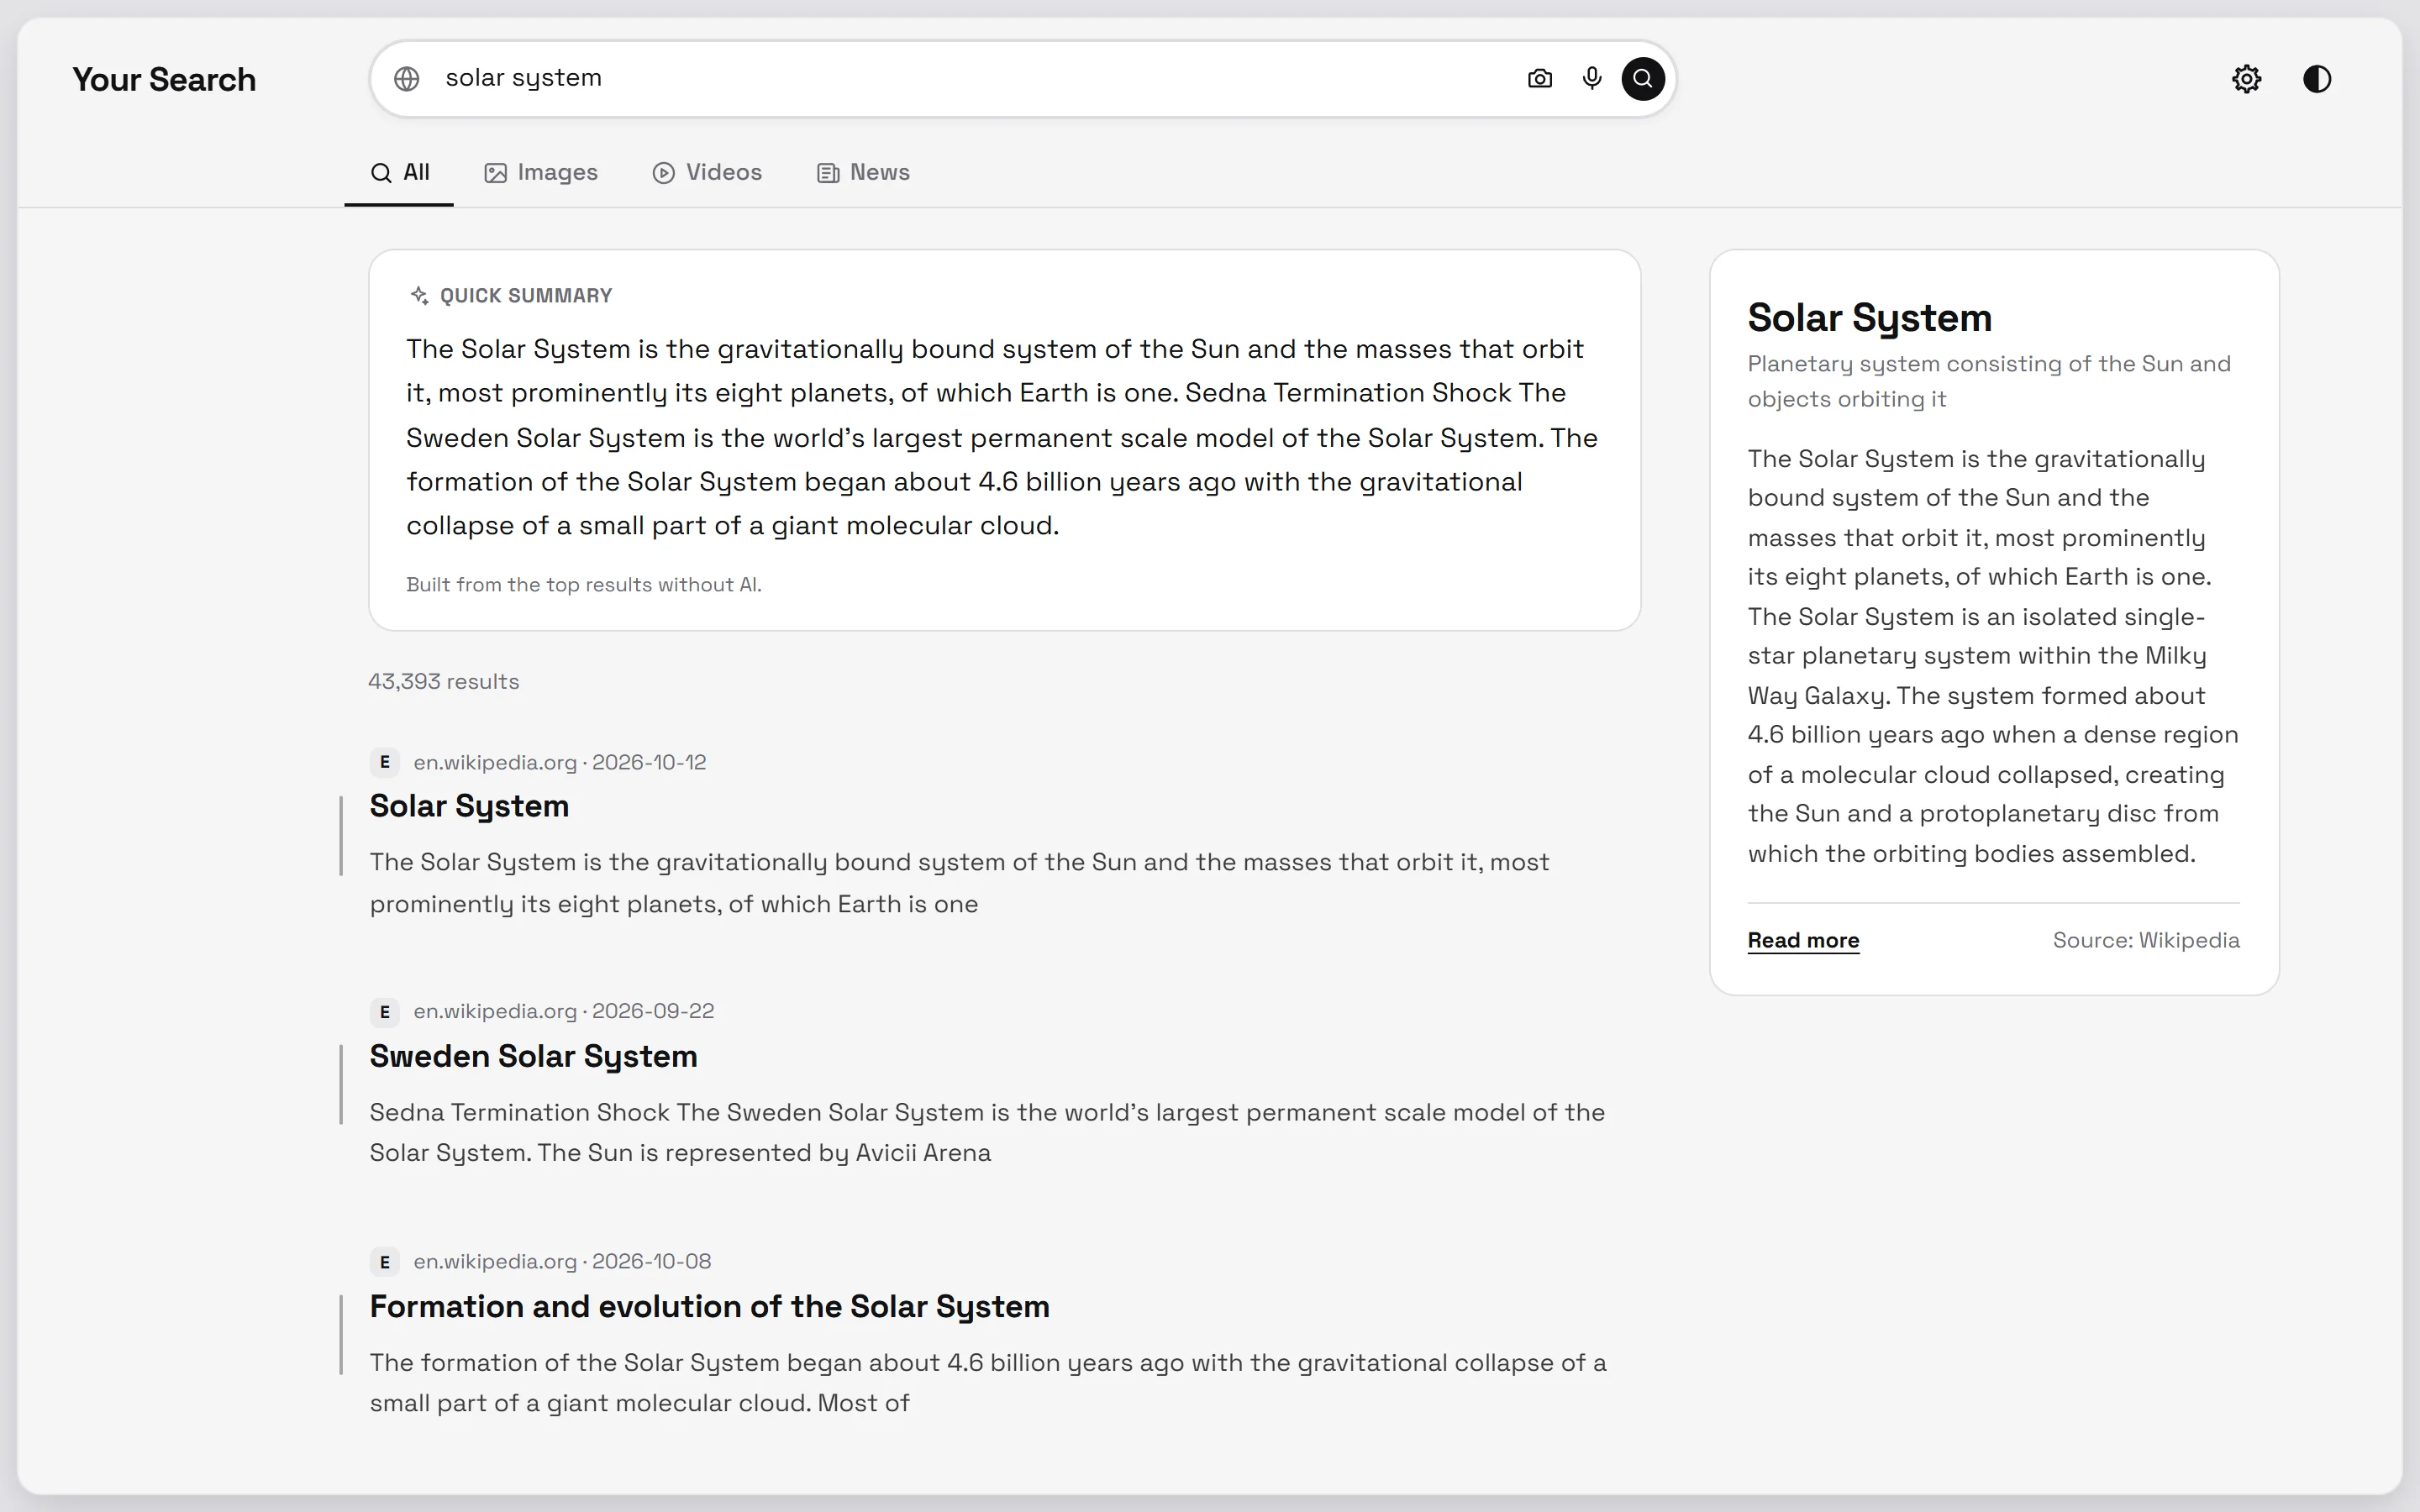Click "Built from the top results without AI."
This screenshot has width=2420, height=1512.
584,585
